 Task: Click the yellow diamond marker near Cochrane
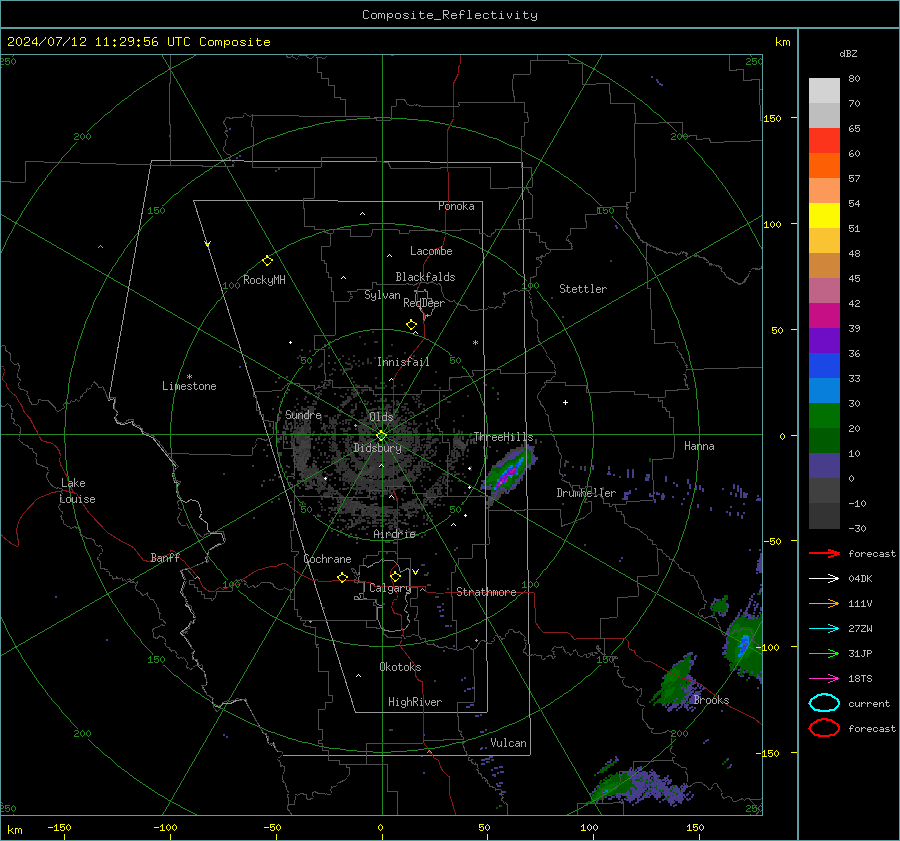tap(342, 578)
